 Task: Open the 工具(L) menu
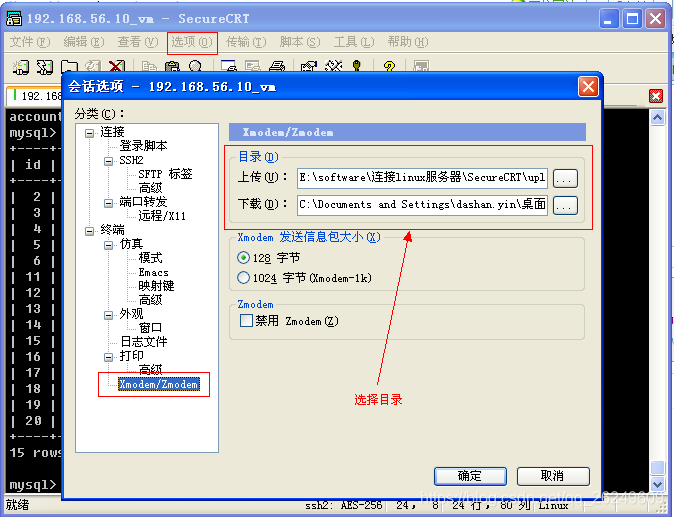354,42
